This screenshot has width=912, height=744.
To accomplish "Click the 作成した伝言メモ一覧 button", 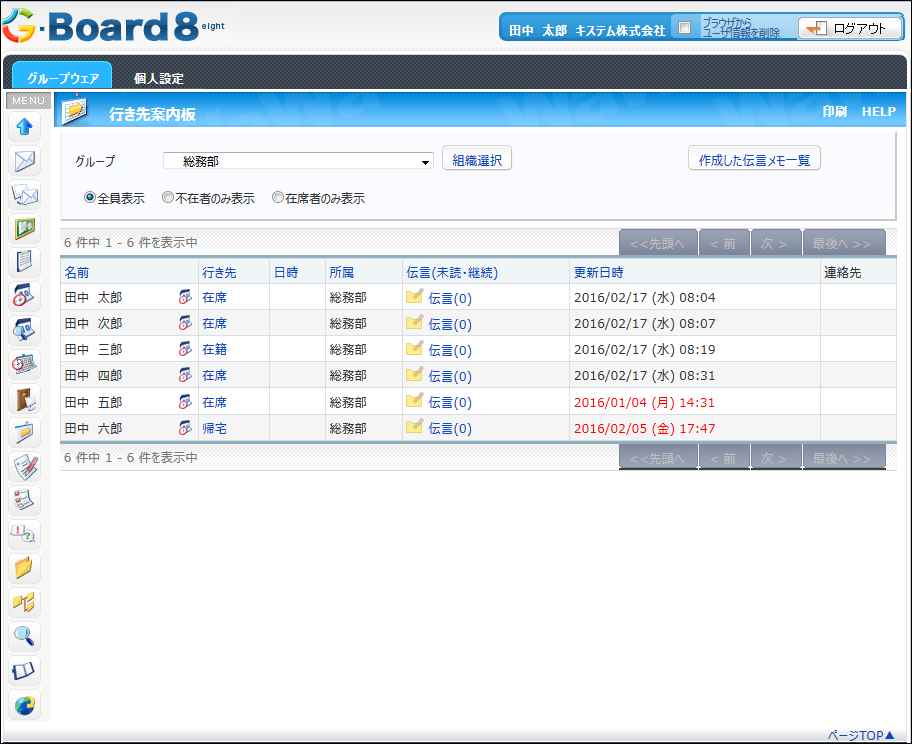I will pyautogui.click(x=754, y=159).
